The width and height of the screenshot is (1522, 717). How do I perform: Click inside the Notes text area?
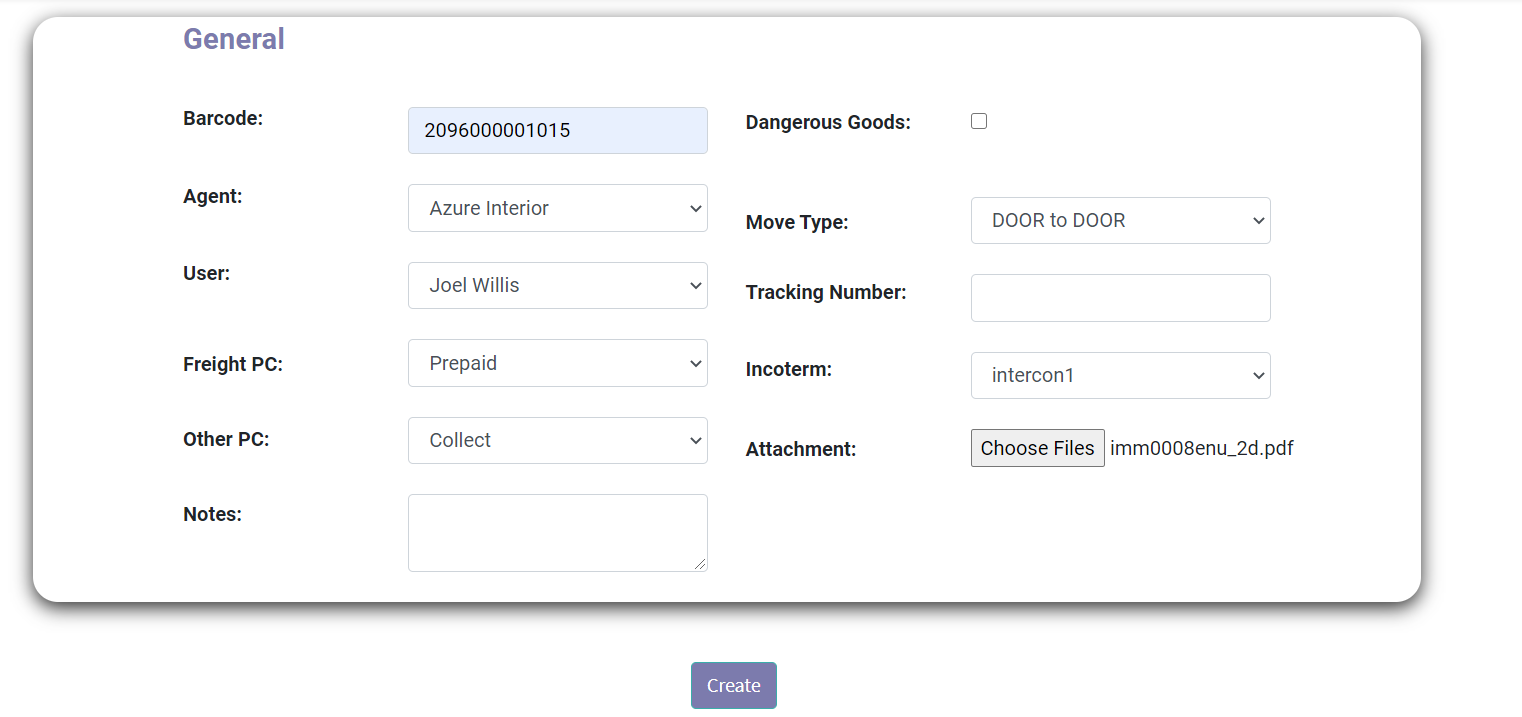(557, 532)
